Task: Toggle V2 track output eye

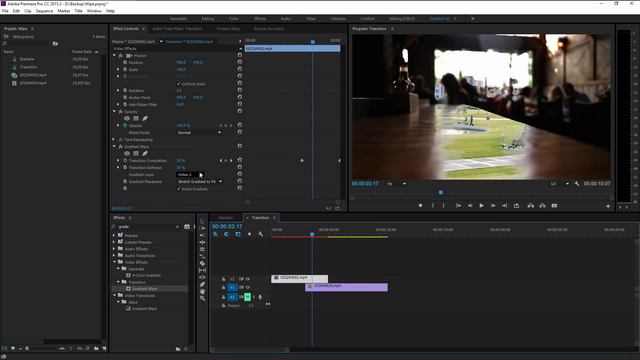Action: click(x=247, y=279)
